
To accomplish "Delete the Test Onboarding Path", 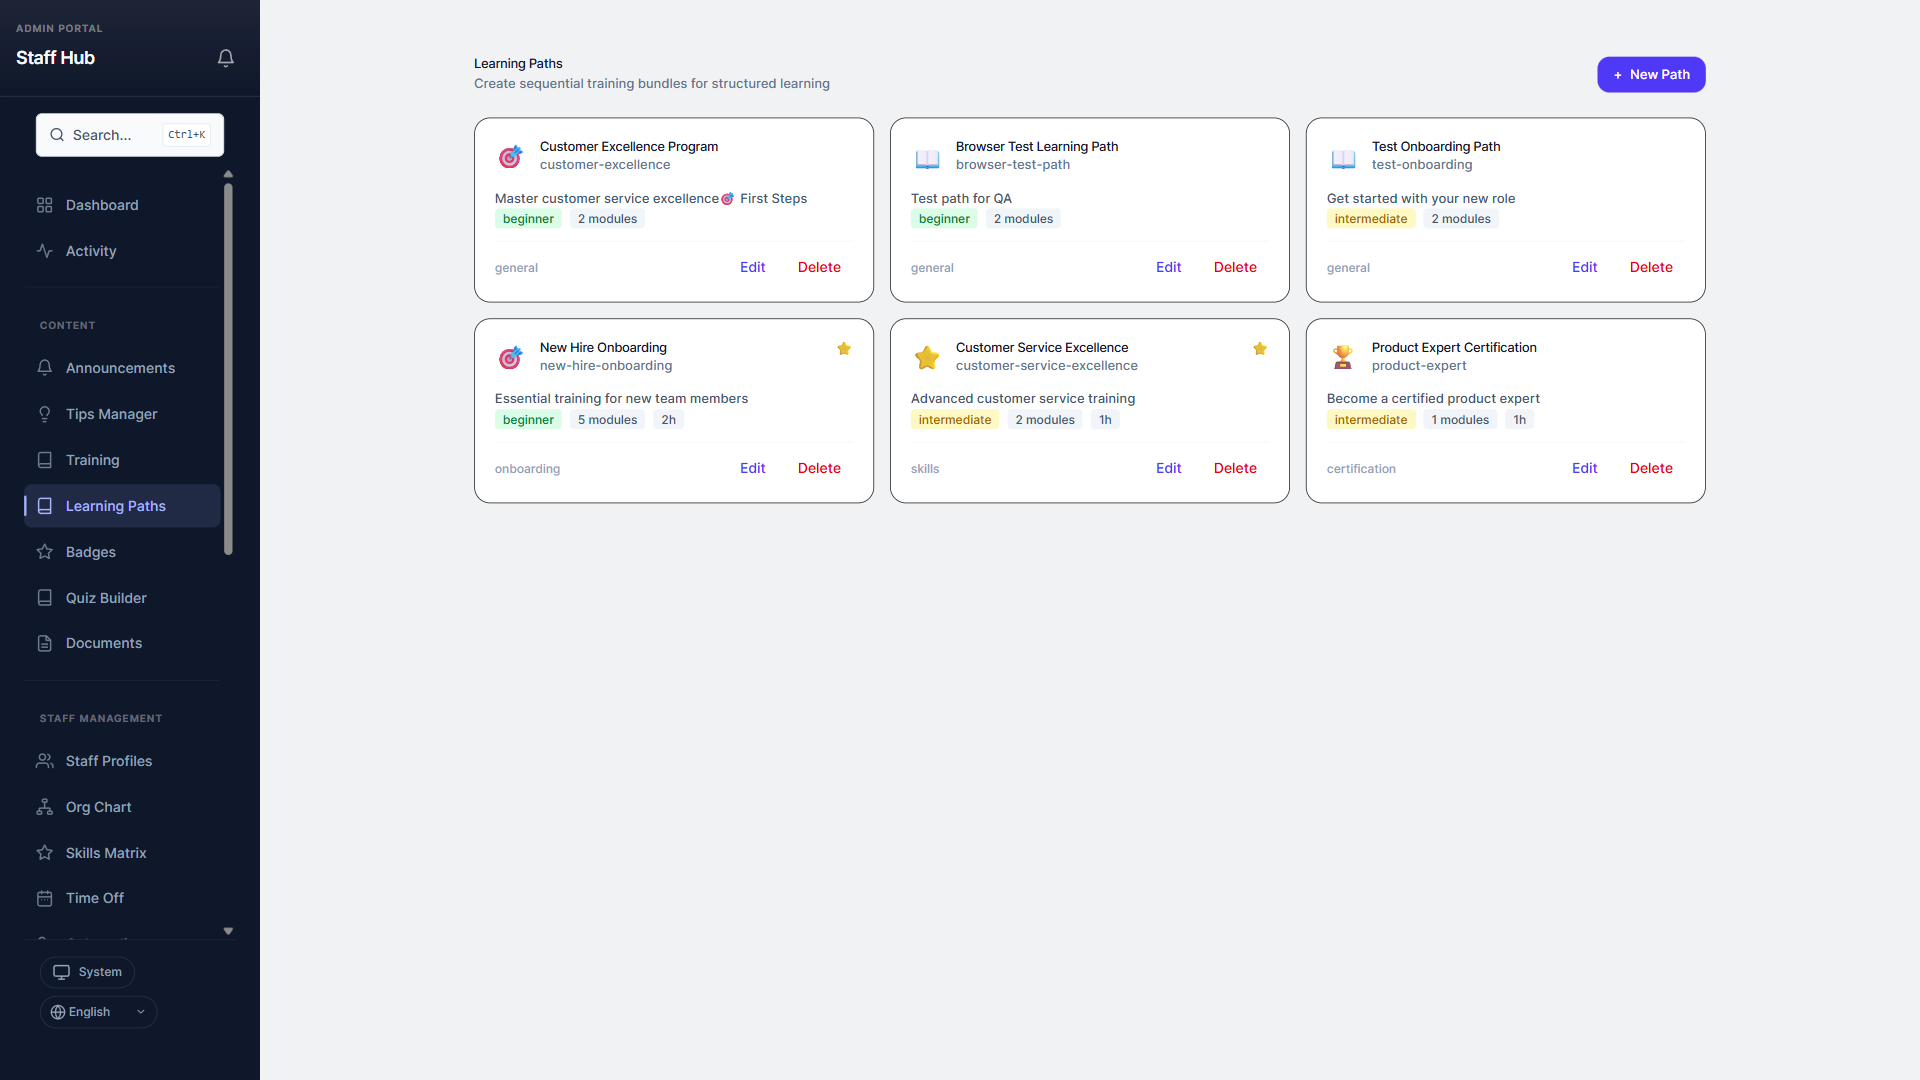I will (x=1651, y=267).
